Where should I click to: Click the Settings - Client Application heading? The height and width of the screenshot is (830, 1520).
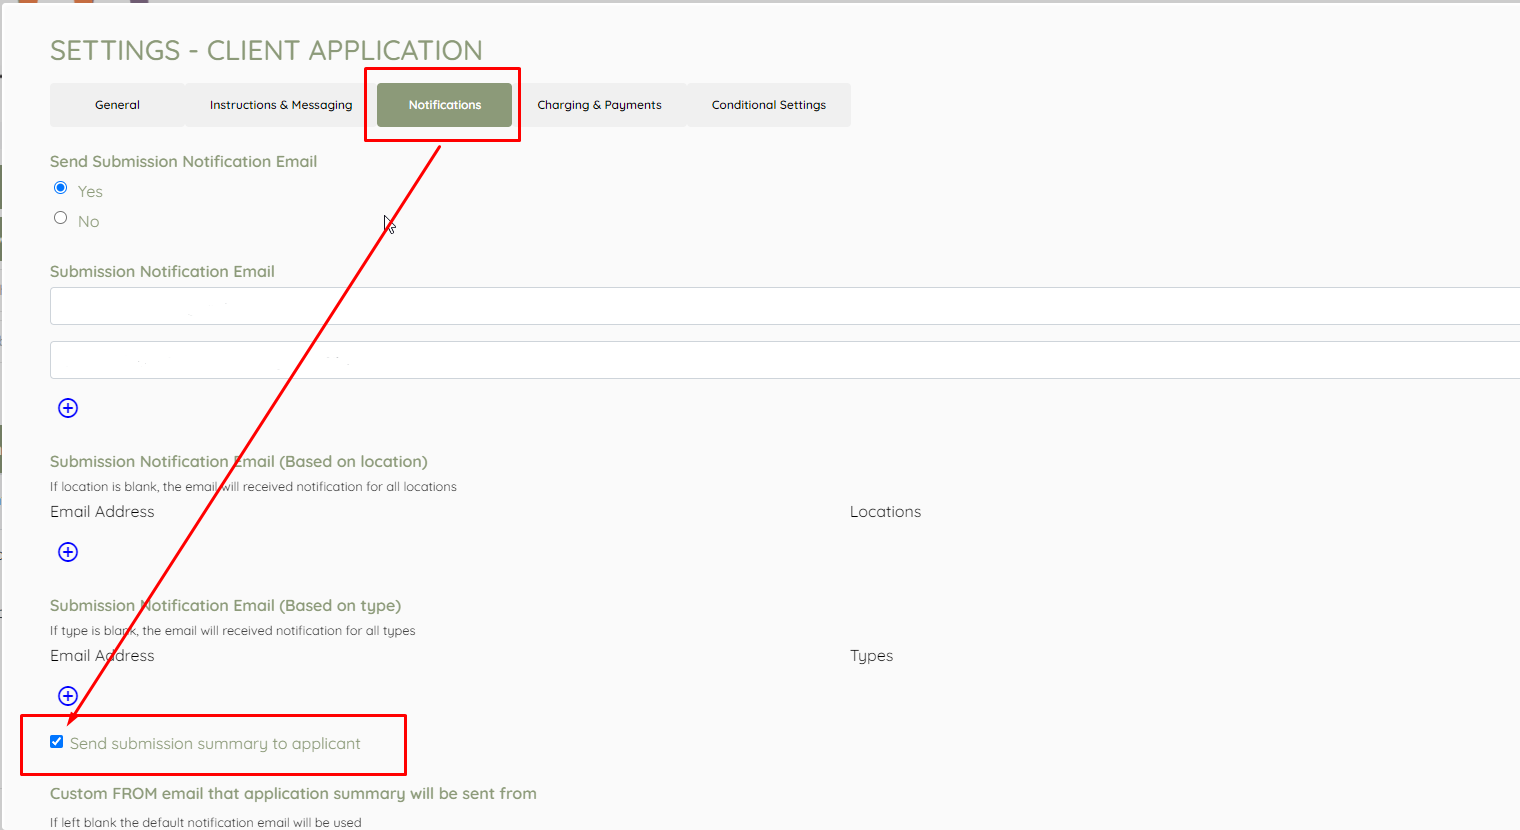pyautogui.click(x=266, y=50)
